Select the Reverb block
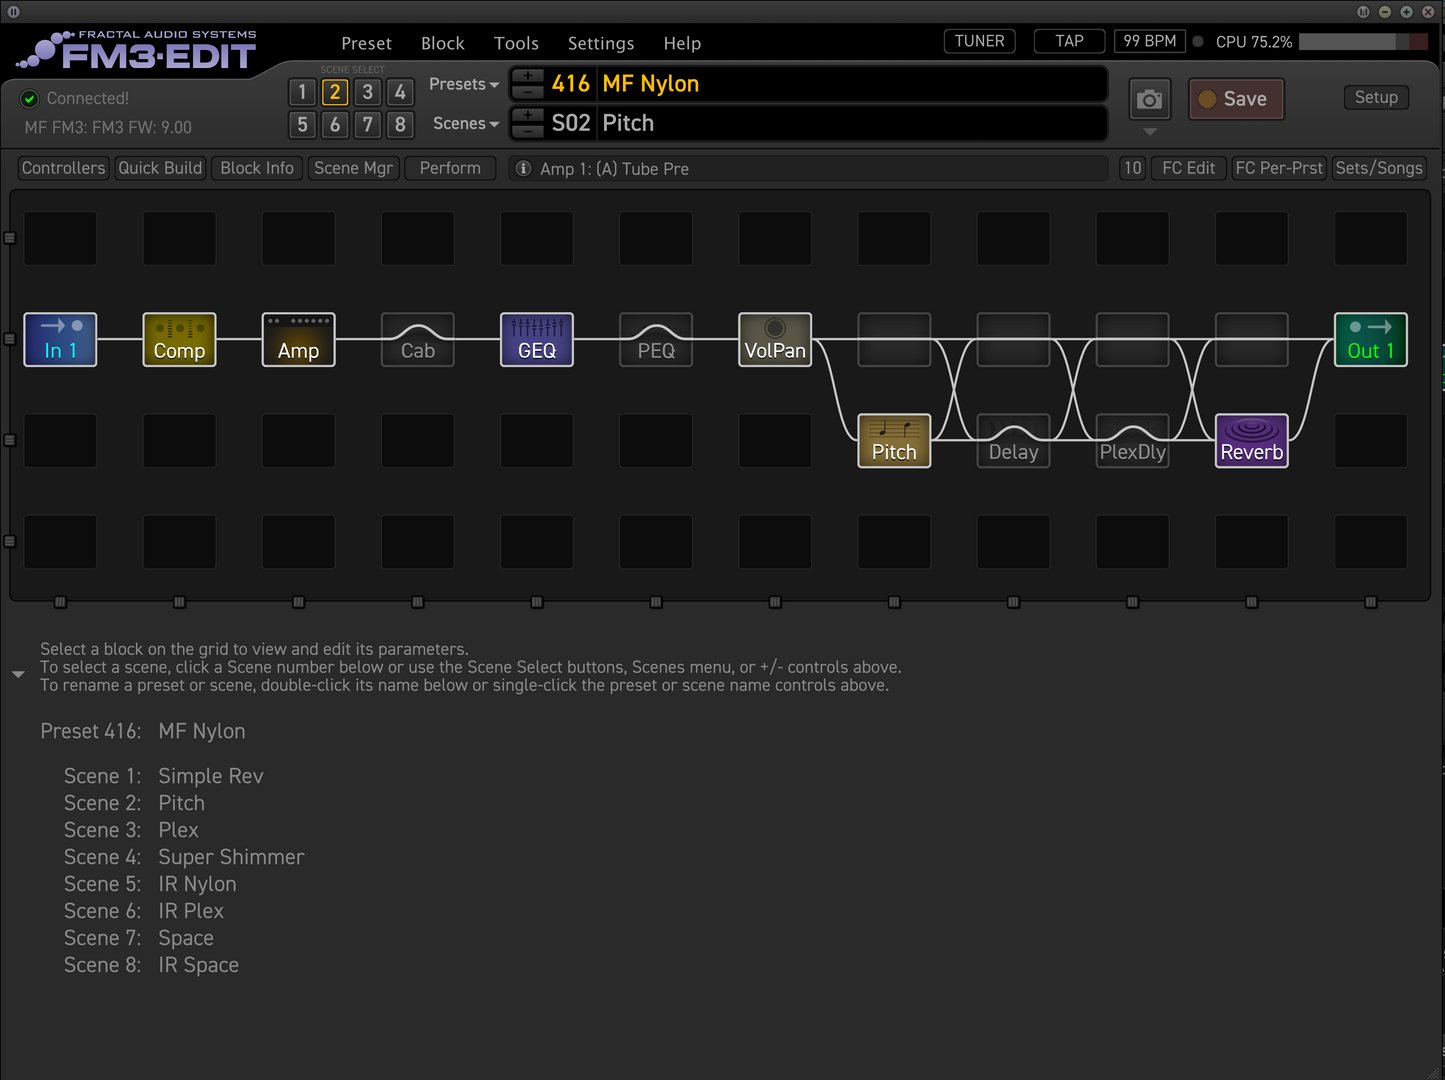Viewport: 1445px width, 1080px height. (x=1251, y=441)
